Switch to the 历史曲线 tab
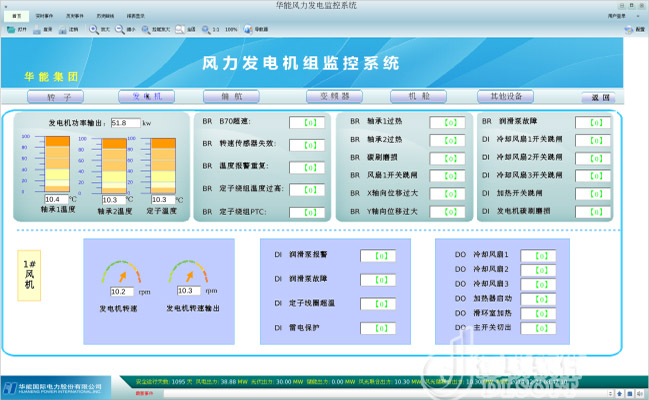Image resolution: width=649 pixels, height=400 pixels. (x=105, y=17)
